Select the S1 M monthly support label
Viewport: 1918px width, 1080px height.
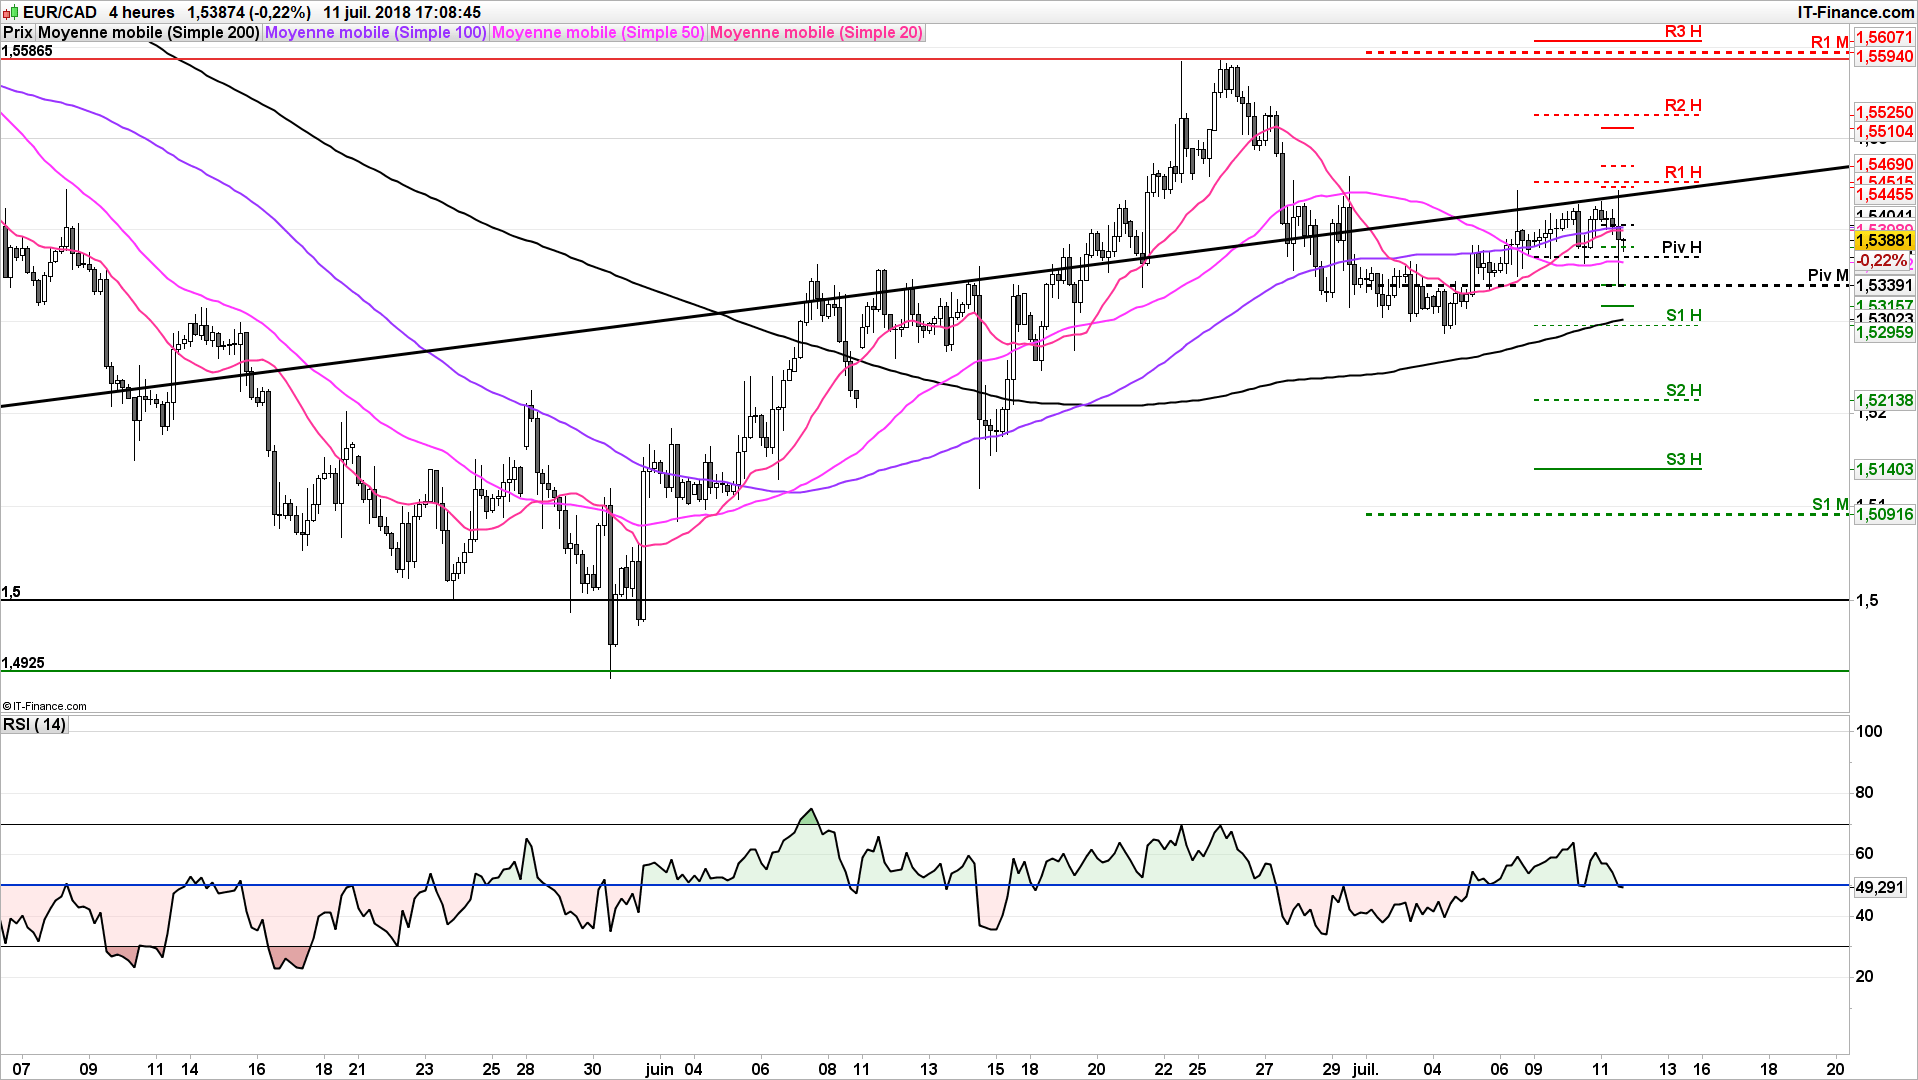click(1831, 505)
